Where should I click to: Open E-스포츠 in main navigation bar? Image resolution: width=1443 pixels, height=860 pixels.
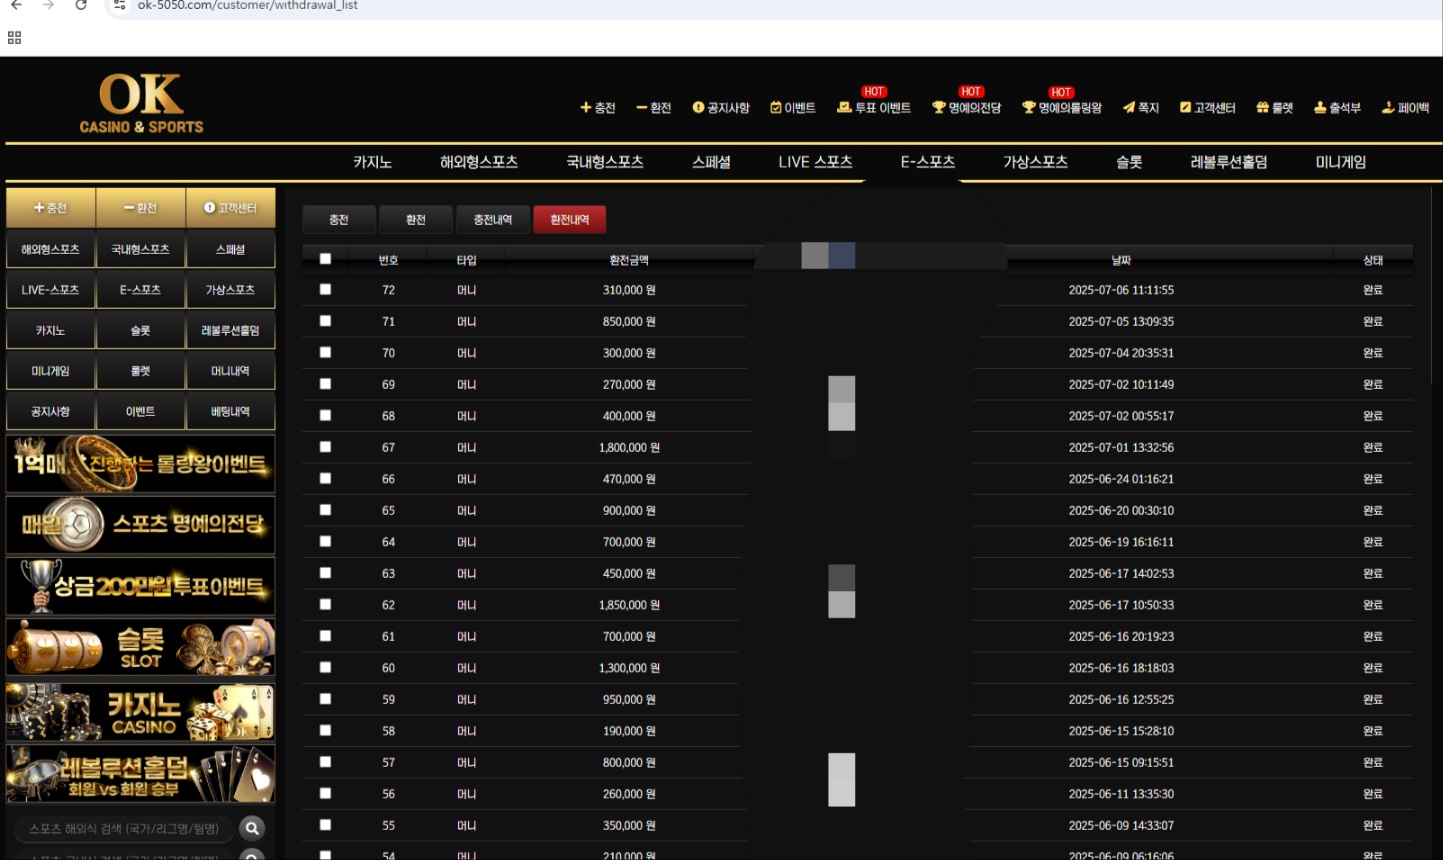[927, 162]
